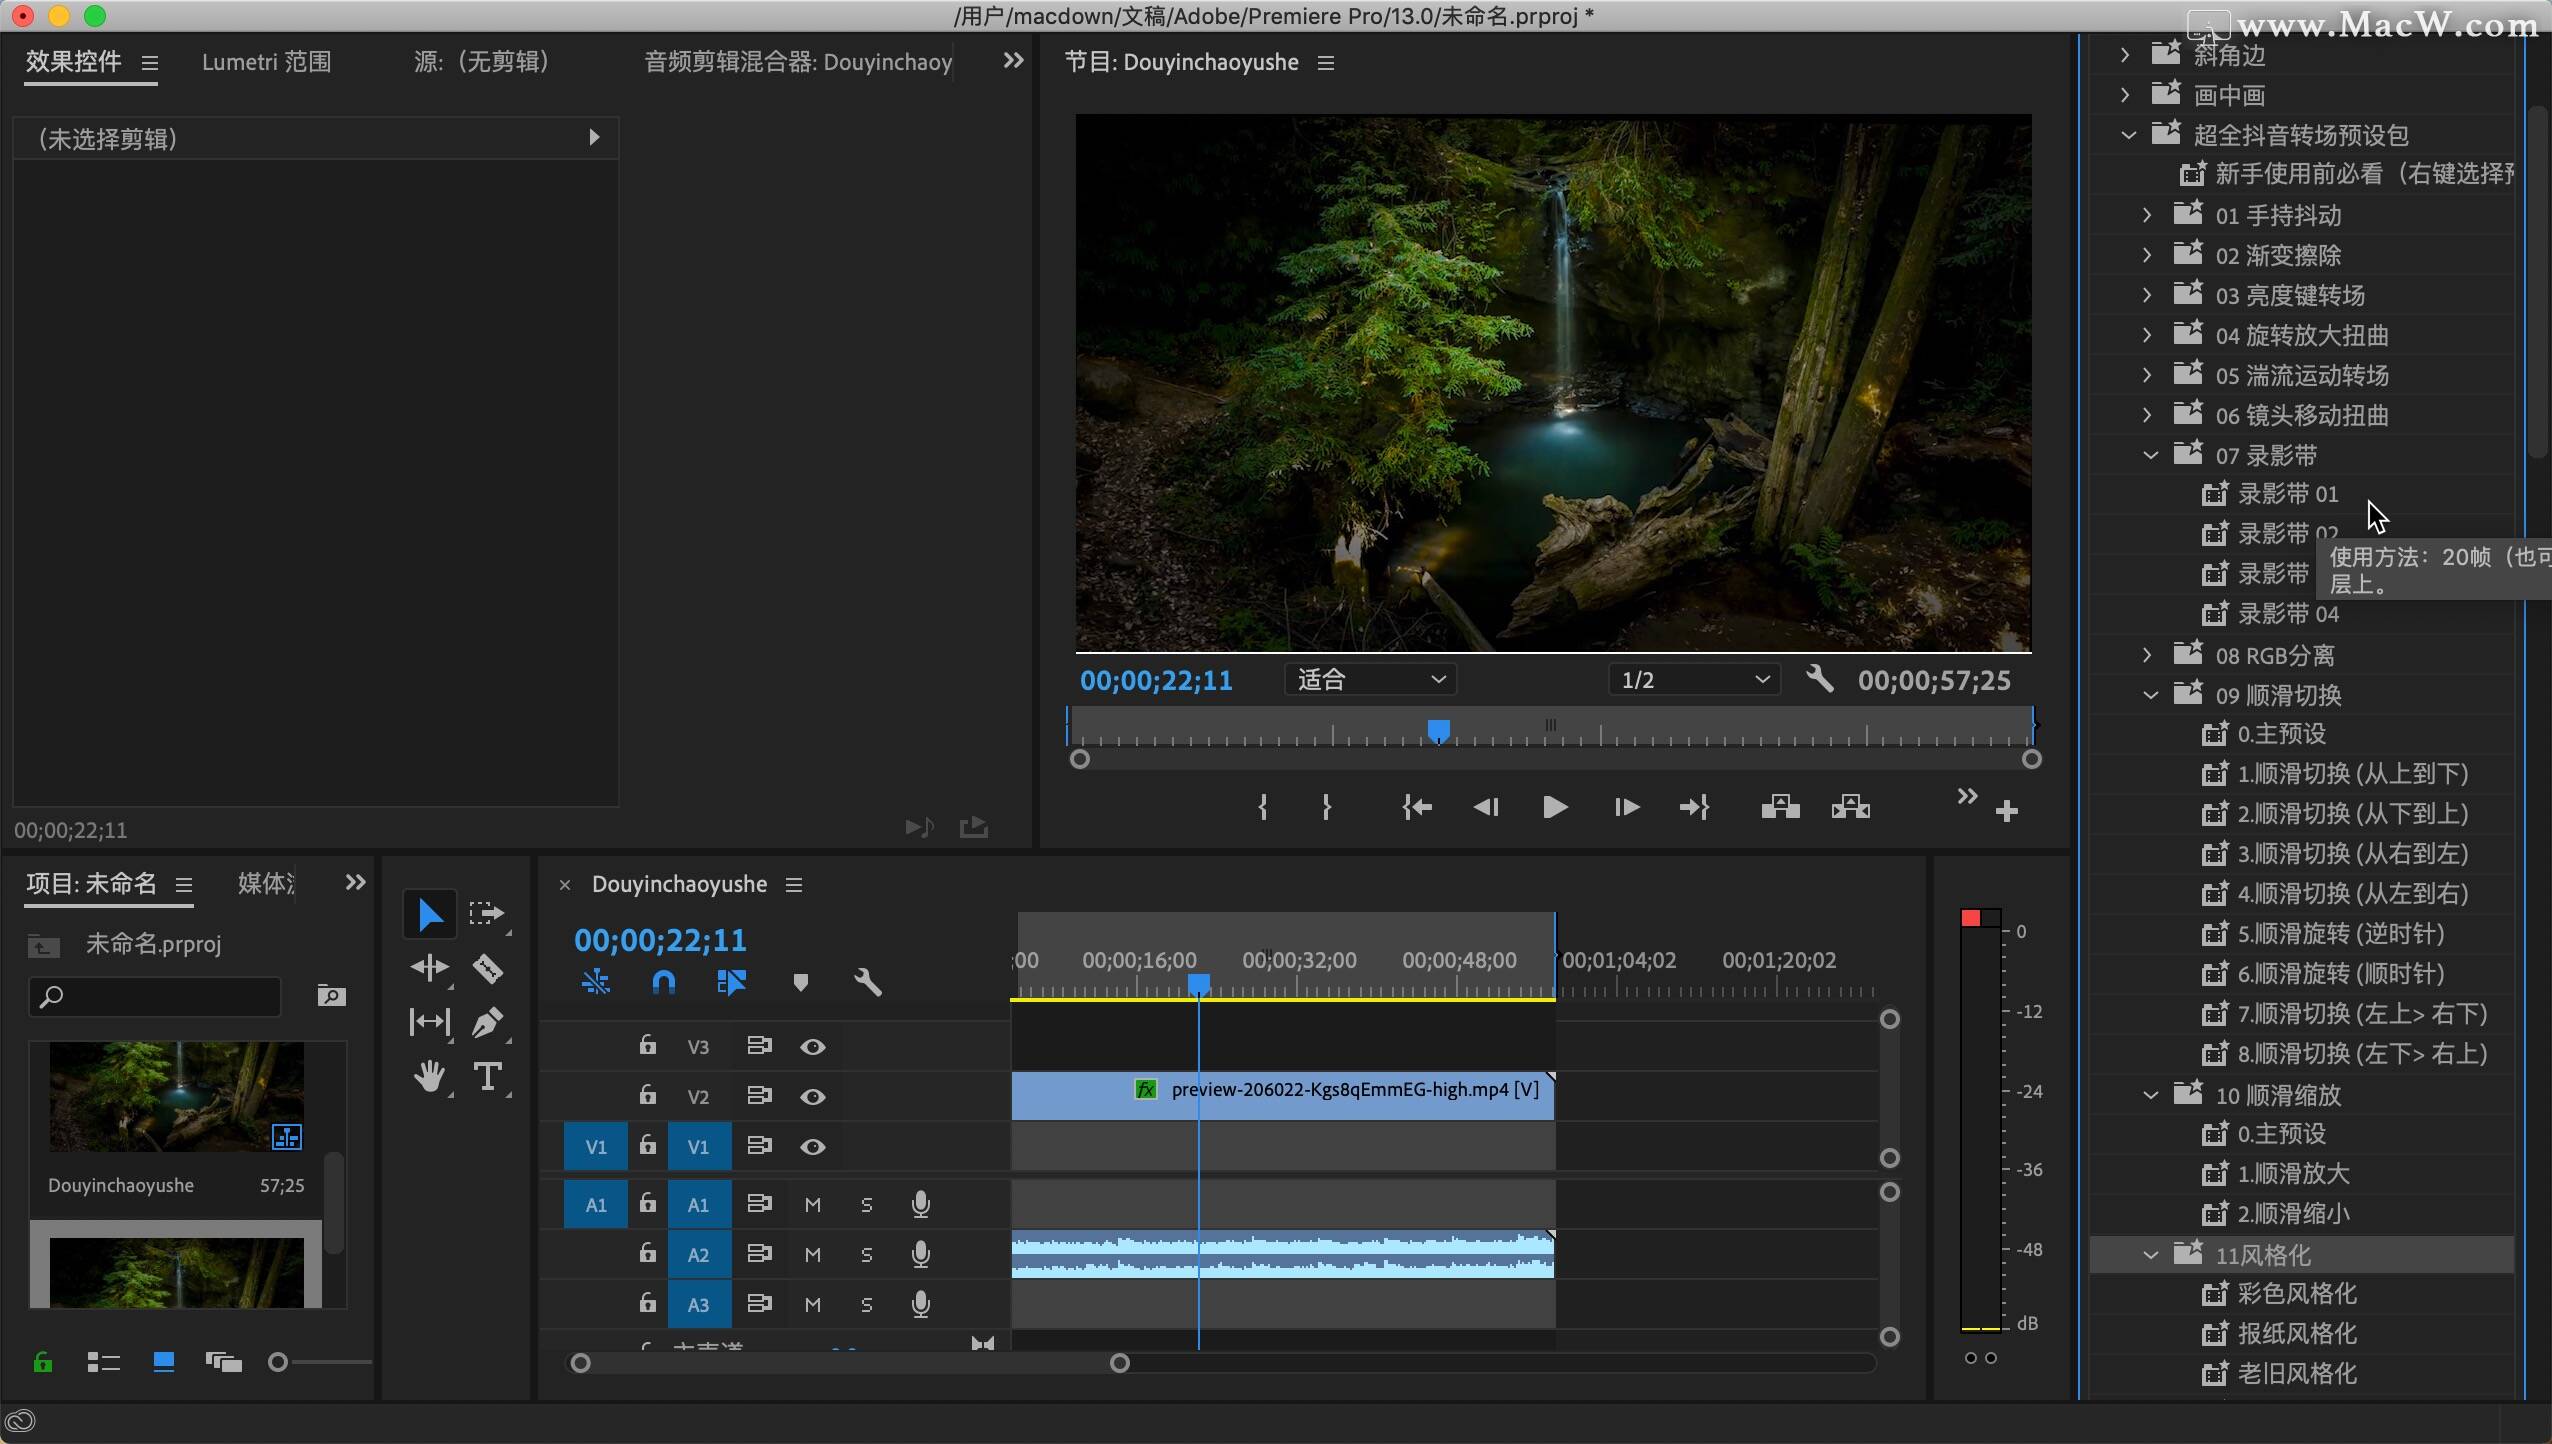The height and width of the screenshot is (1444, 2552).
Task: Toggle V2 track visibility eye
Action: 813,1097
